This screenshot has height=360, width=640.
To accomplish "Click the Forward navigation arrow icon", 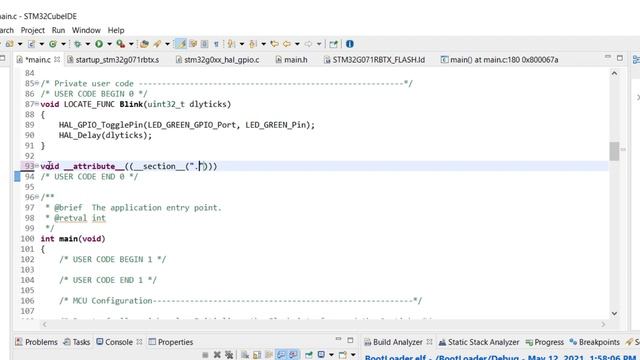I will coord(309,44).
